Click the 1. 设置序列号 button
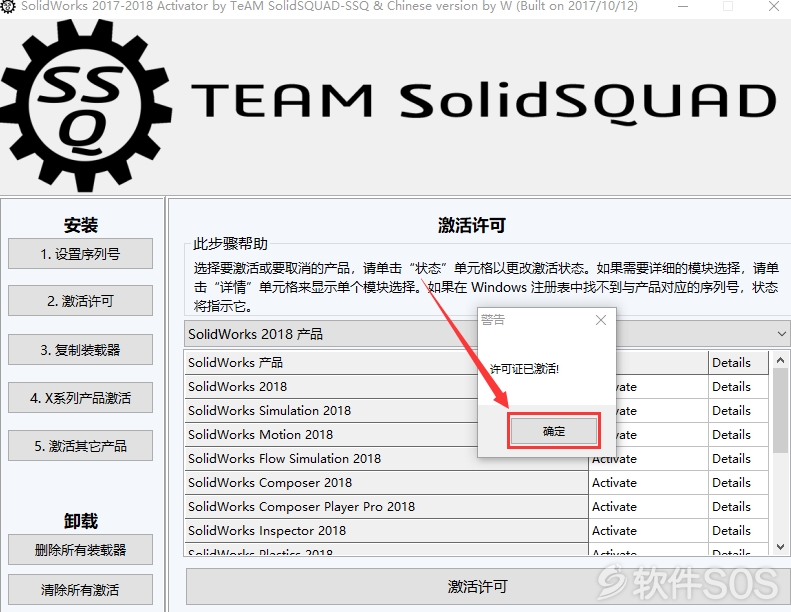Viewport: 791px width, 612px height. (x=80, y=254)
